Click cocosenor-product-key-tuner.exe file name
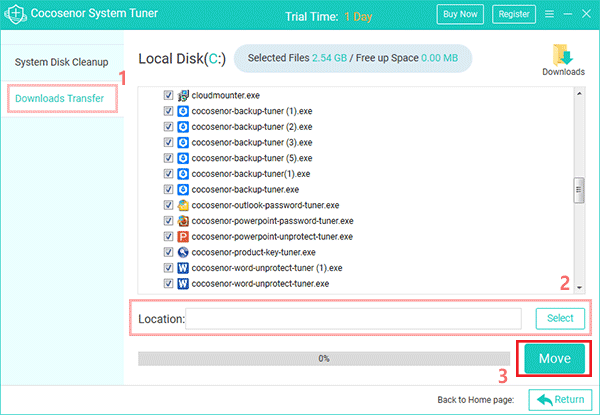This screenshot has width=600, height=415. (x=253, y=252)
